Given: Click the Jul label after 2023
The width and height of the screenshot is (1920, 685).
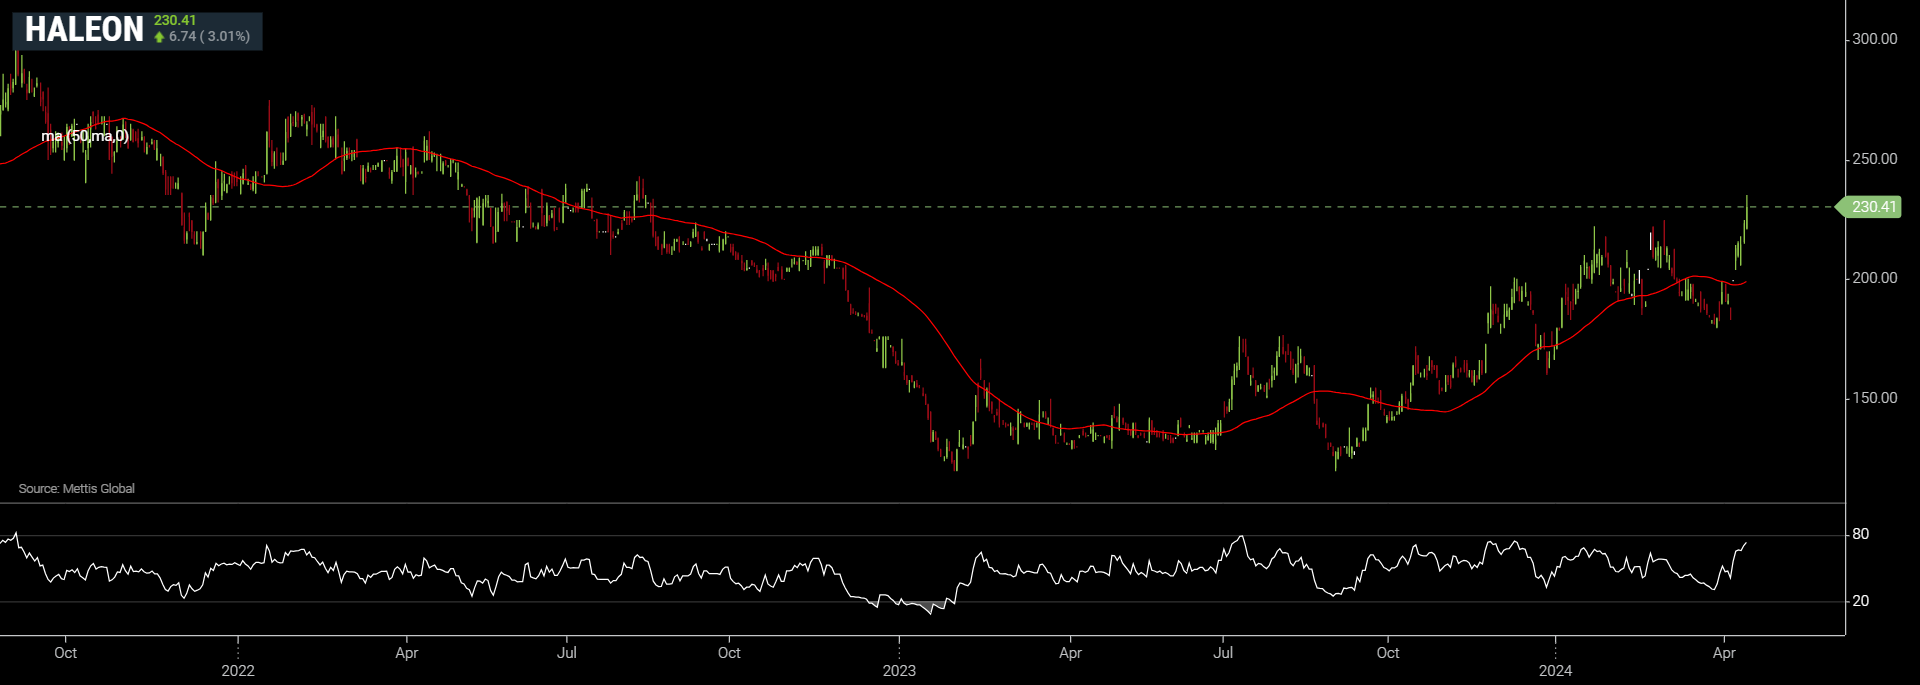Looking at the screenshot, I should tap(1223, 653).
